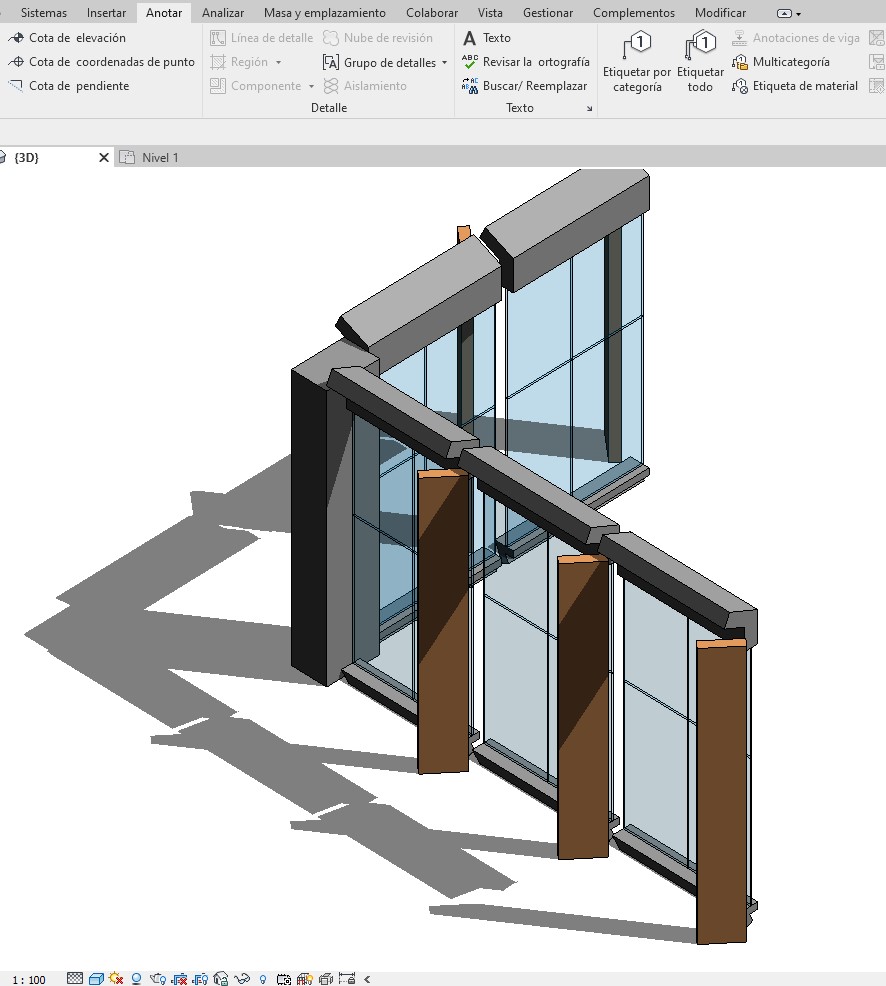
Task: Open the Nivel 1 view tab
Action: [160, 158]
